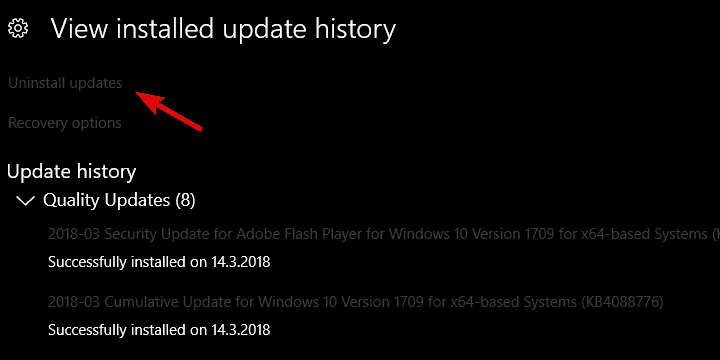Open the Uninstall updates link
This screenshot has height=360, width=720.
(65, 83)
